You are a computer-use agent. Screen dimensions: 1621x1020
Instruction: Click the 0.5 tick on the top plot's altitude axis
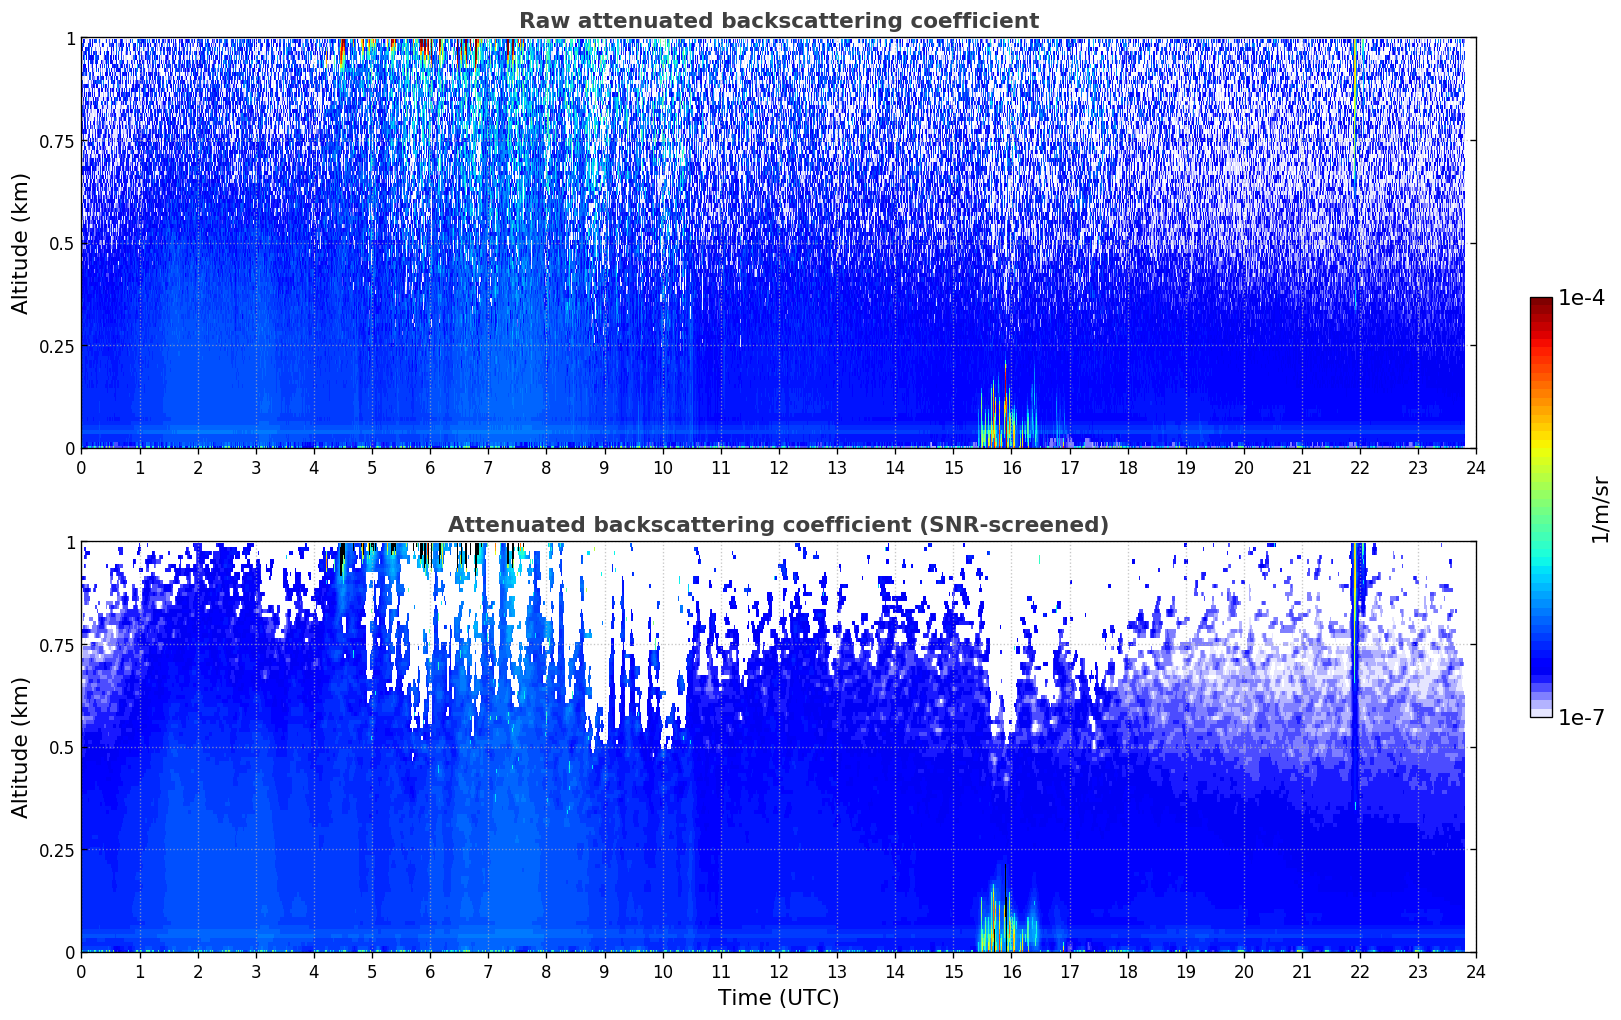pos(61,243)
